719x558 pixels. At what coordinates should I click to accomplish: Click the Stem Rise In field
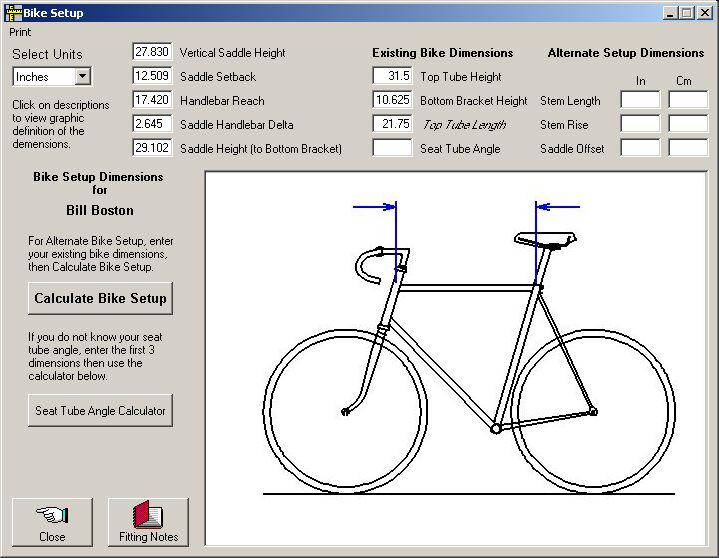[640, 124]
